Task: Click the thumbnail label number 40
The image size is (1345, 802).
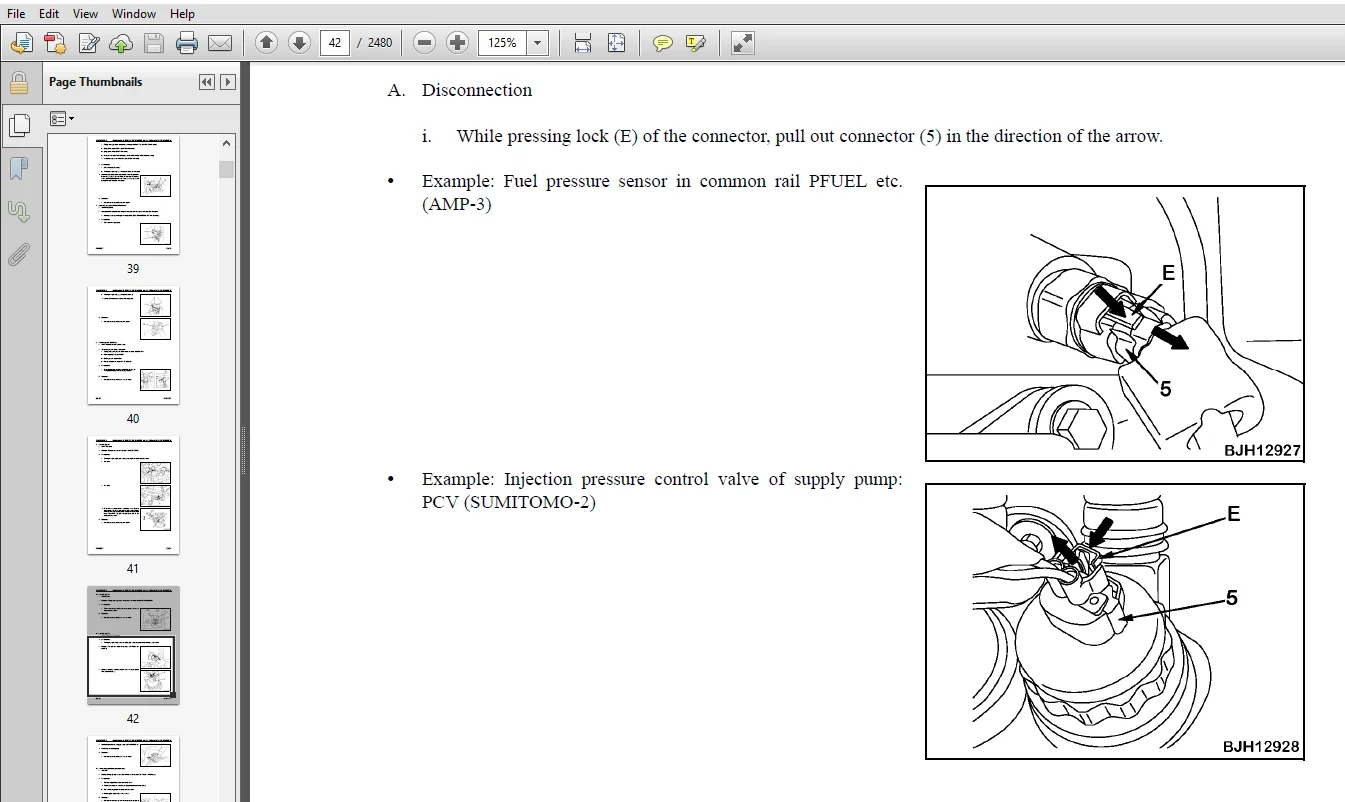Action: pos(133,418)
